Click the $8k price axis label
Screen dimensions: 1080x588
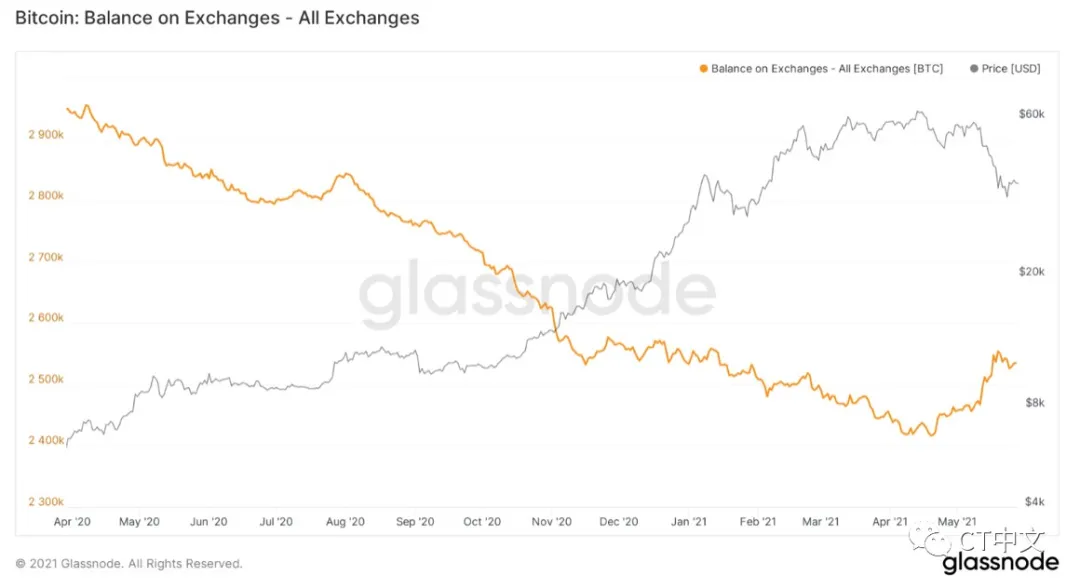(1031, 402)
